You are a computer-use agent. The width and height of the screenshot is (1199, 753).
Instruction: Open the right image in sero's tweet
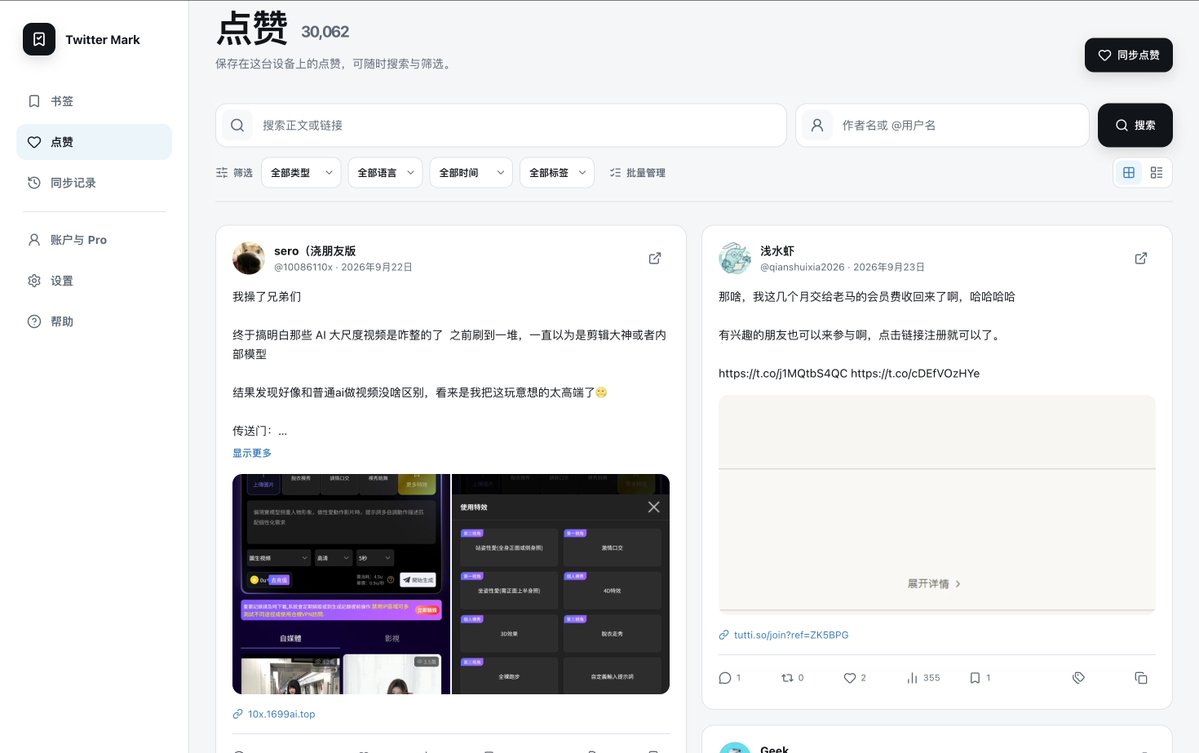(561, 584)
